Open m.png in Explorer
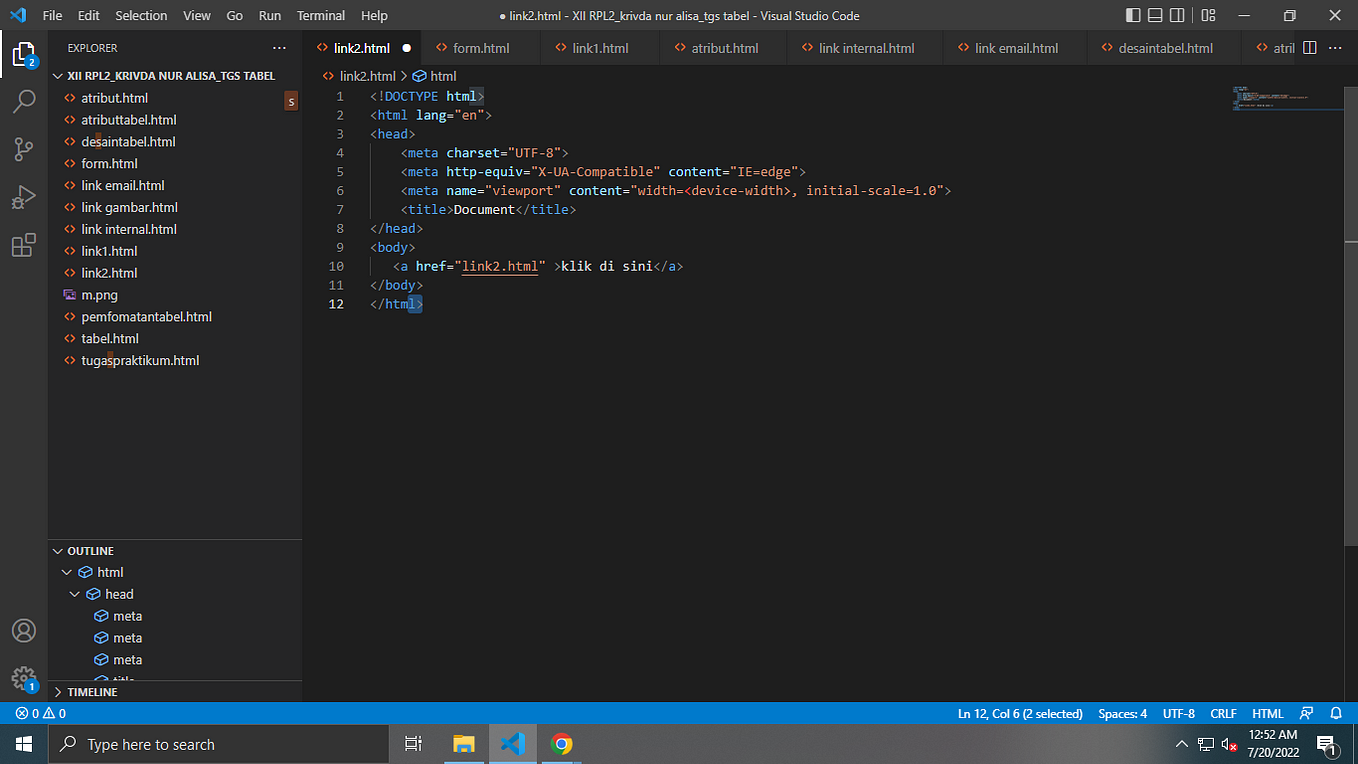This screenshot has width=1358, height=764. (175, 295)
